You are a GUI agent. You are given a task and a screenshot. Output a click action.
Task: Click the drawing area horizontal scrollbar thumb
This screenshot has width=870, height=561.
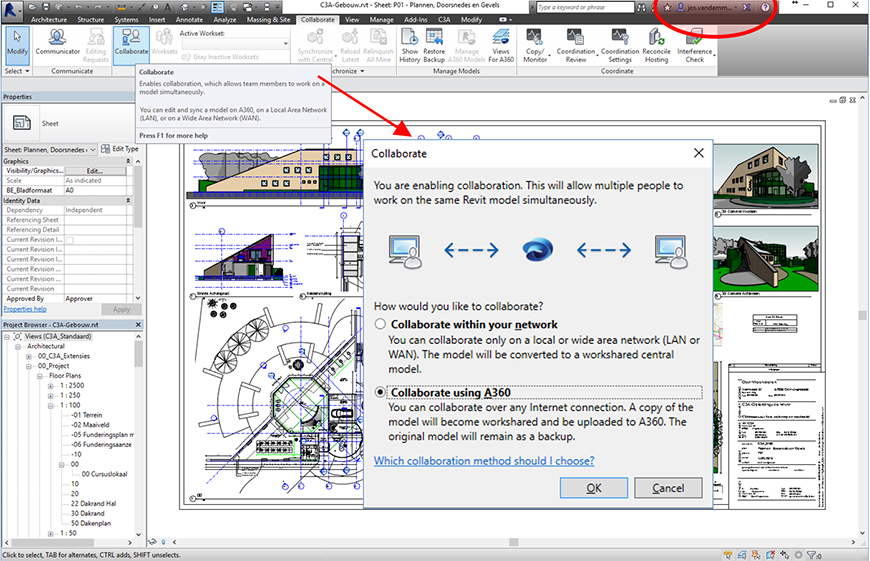tap(514, 542)
